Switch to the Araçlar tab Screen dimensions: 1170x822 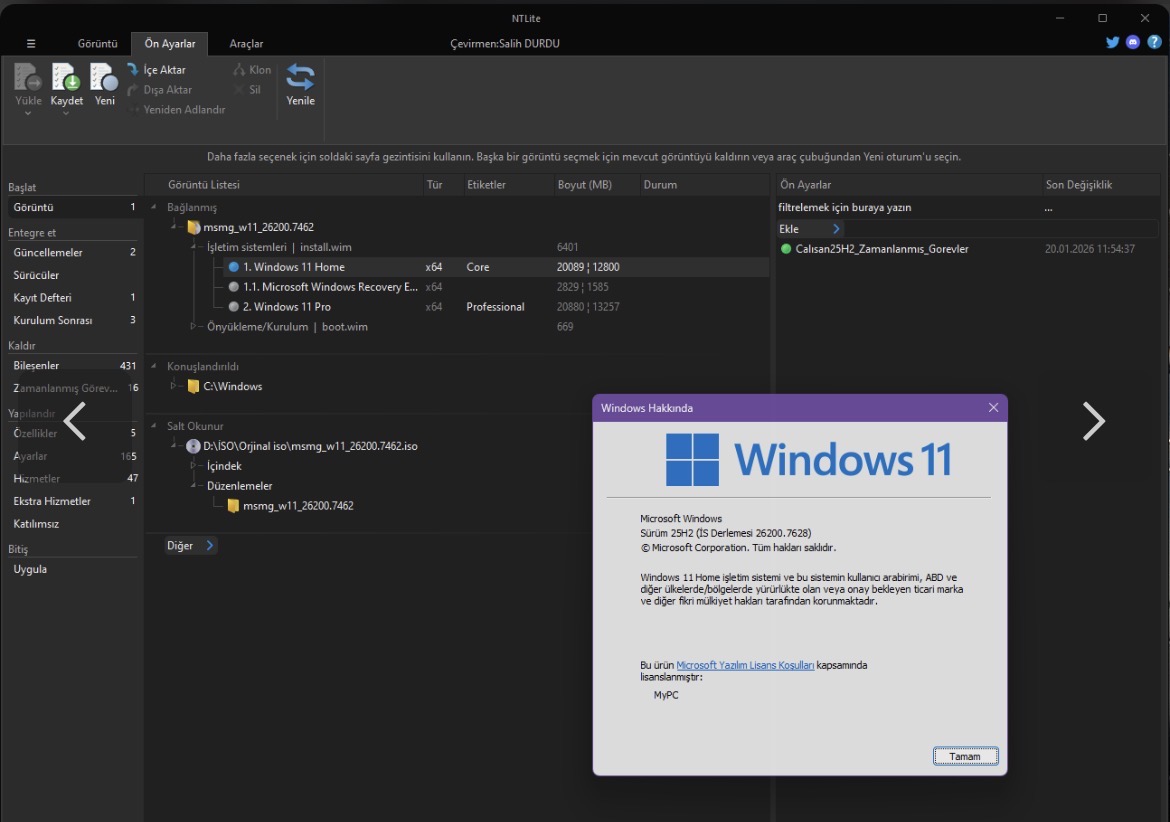[x=246, y=44]
